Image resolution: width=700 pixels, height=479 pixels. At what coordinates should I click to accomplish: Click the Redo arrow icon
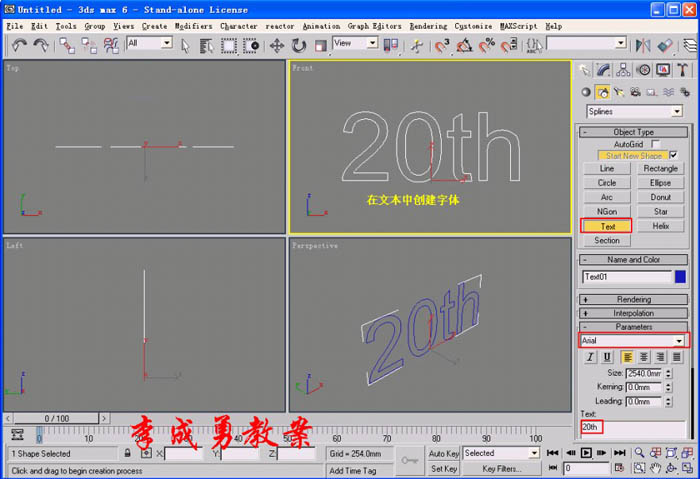click(x=41, y=45)
